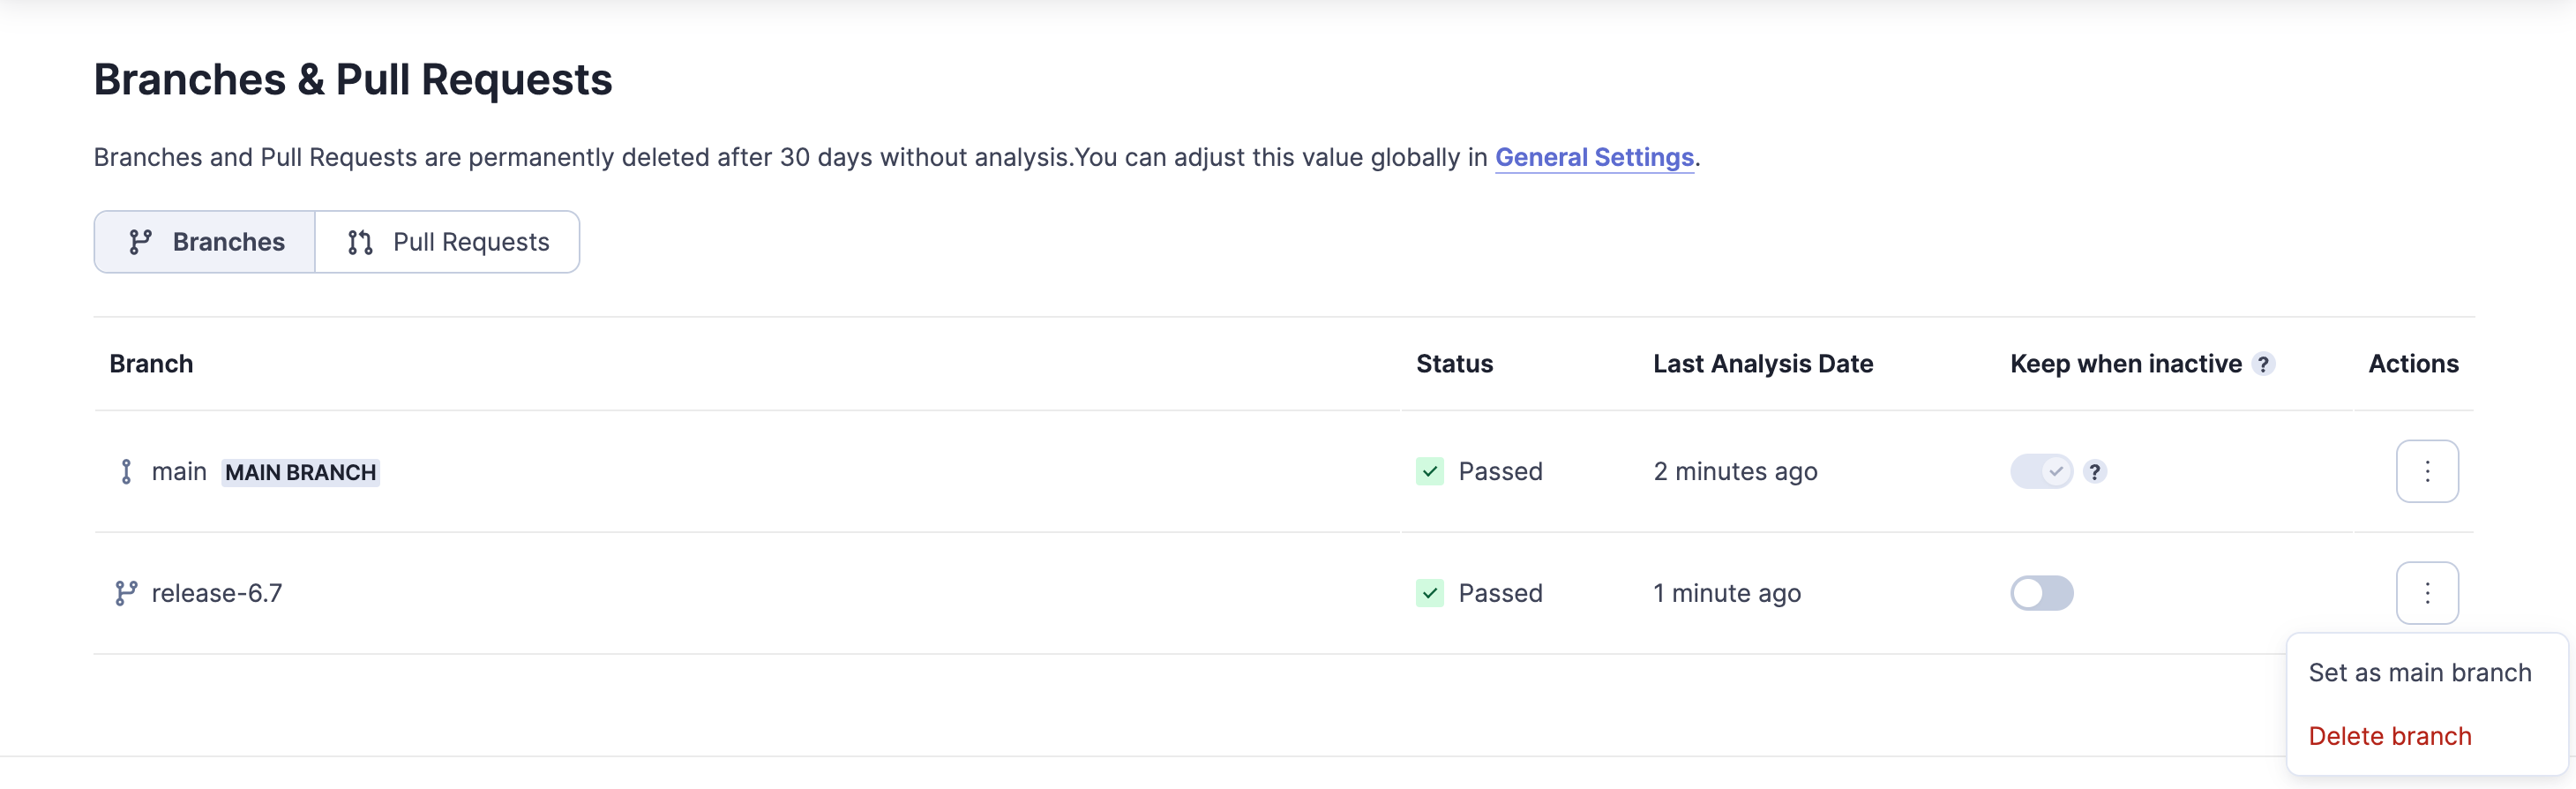Open actions menu for main branch
This screenshot has height=789, width=2576.
[2426, 472]
